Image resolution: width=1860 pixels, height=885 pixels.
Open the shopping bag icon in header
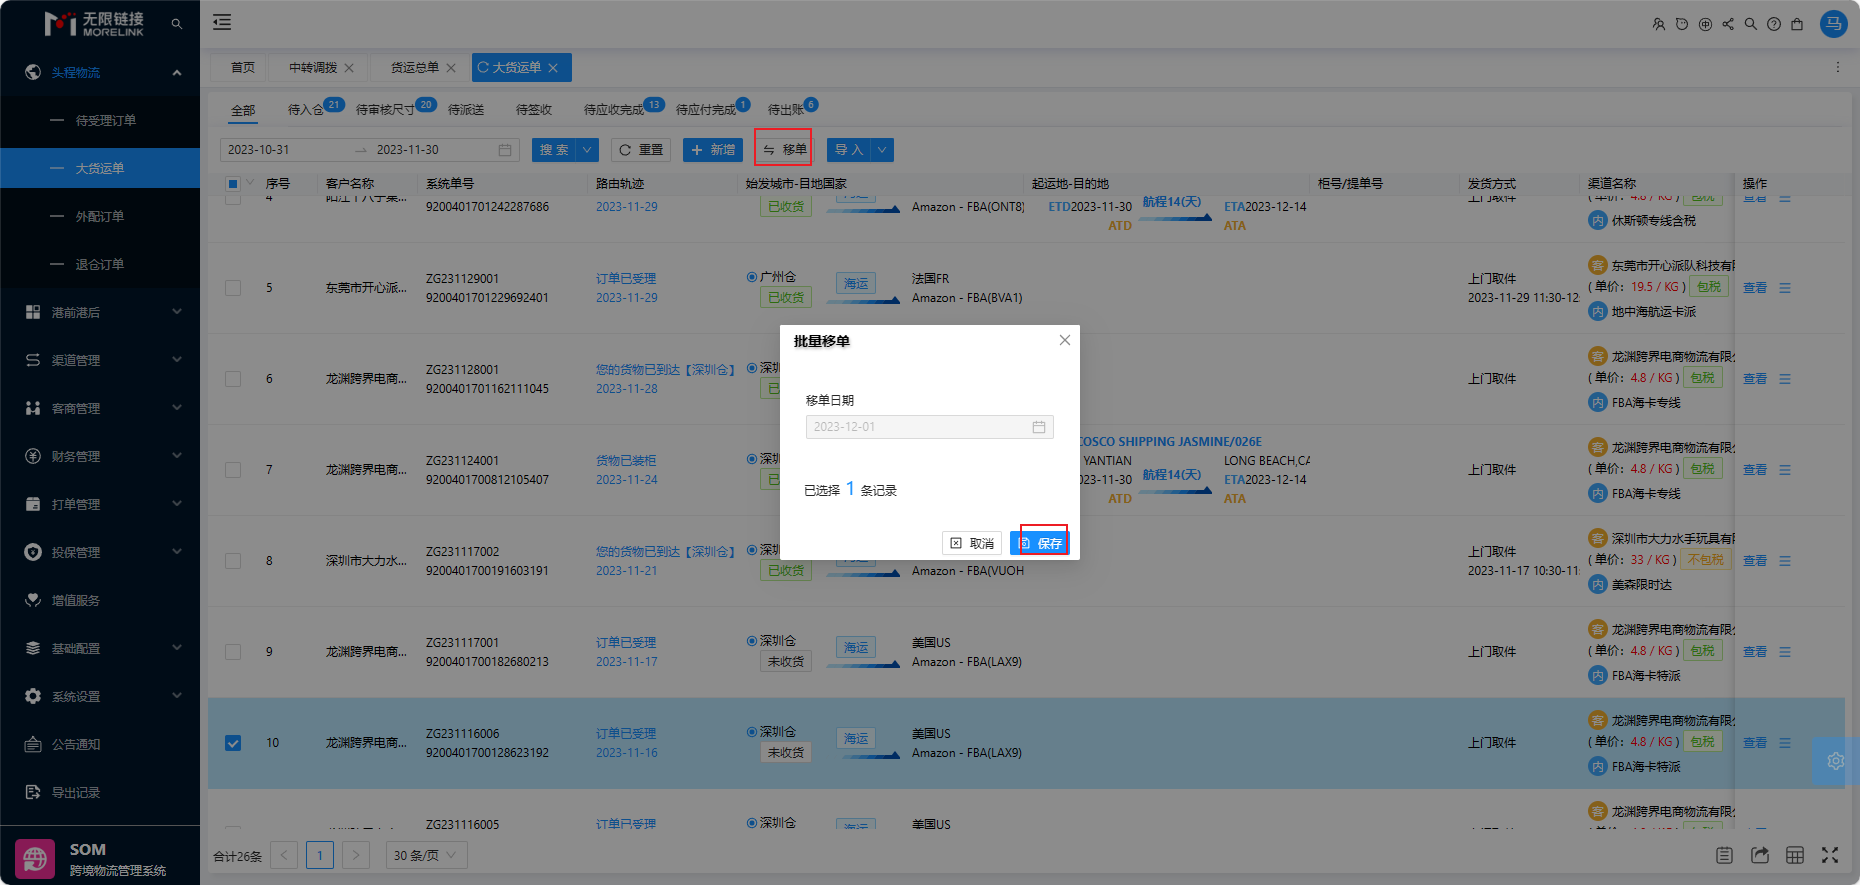point(1797,24)
